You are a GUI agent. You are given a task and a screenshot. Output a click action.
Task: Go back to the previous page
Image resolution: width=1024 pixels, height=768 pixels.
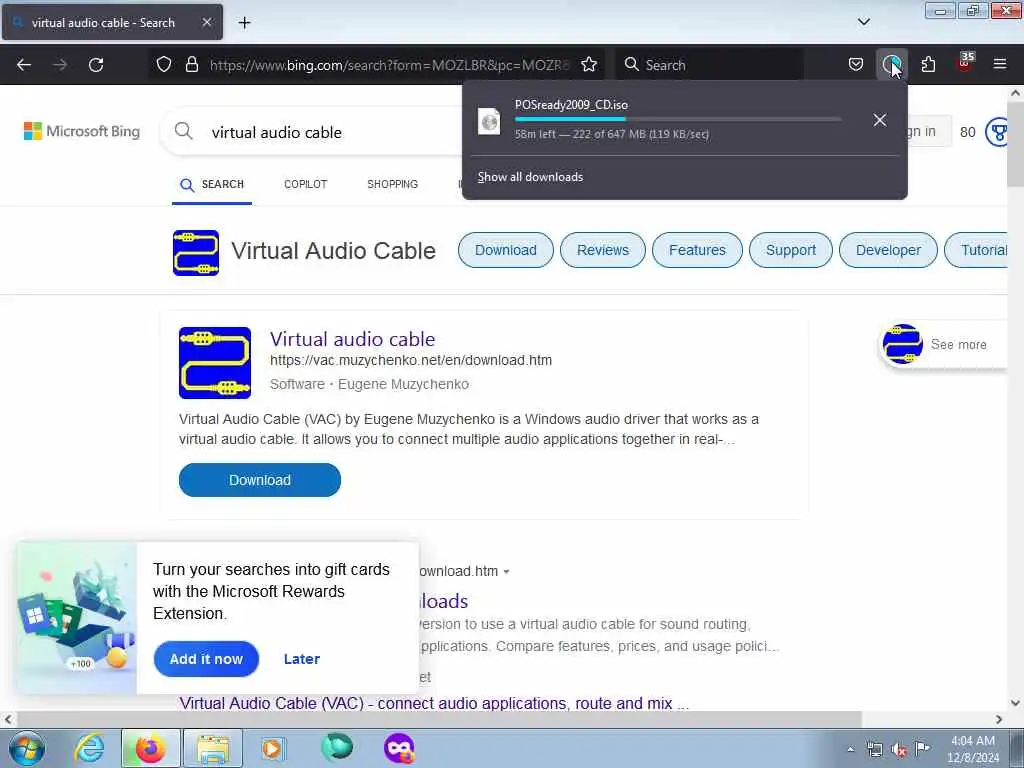(24, 65)
